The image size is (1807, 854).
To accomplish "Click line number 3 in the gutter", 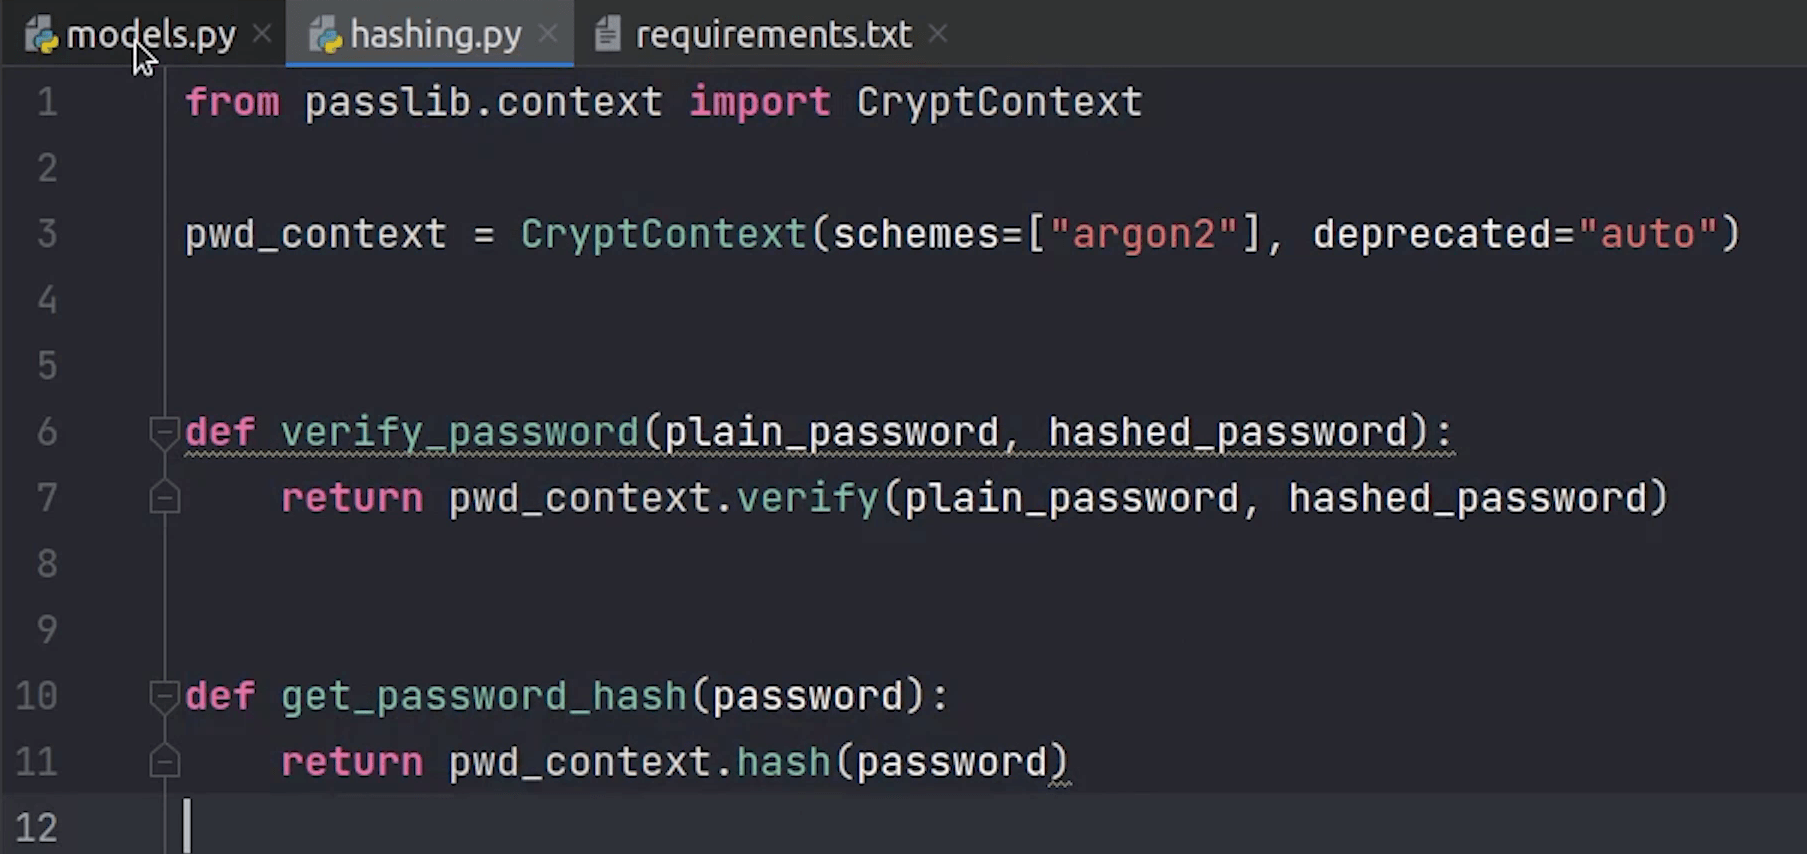I will pos(47,234).
